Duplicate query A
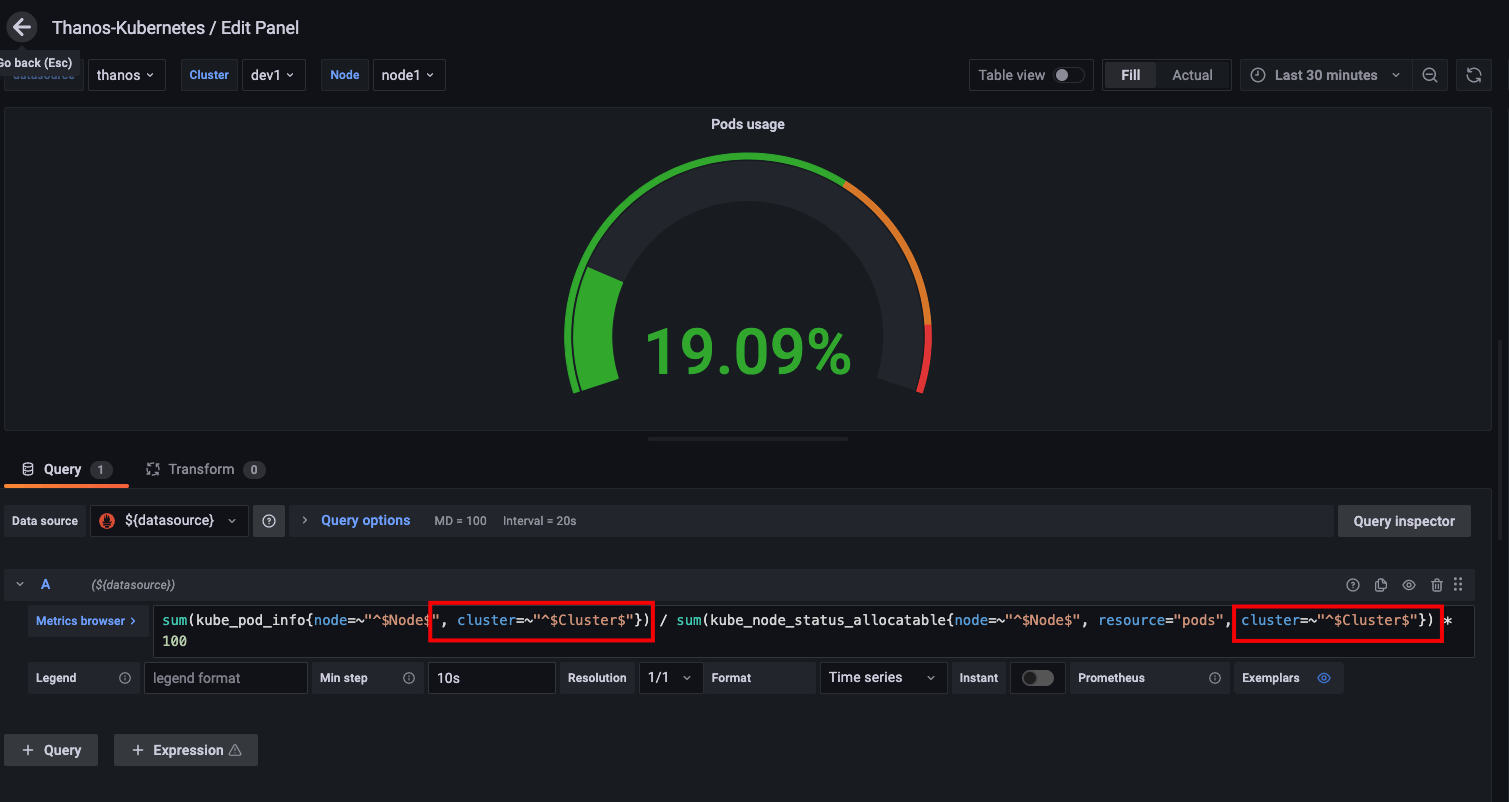1509x802 pixels. point(1381,585)
